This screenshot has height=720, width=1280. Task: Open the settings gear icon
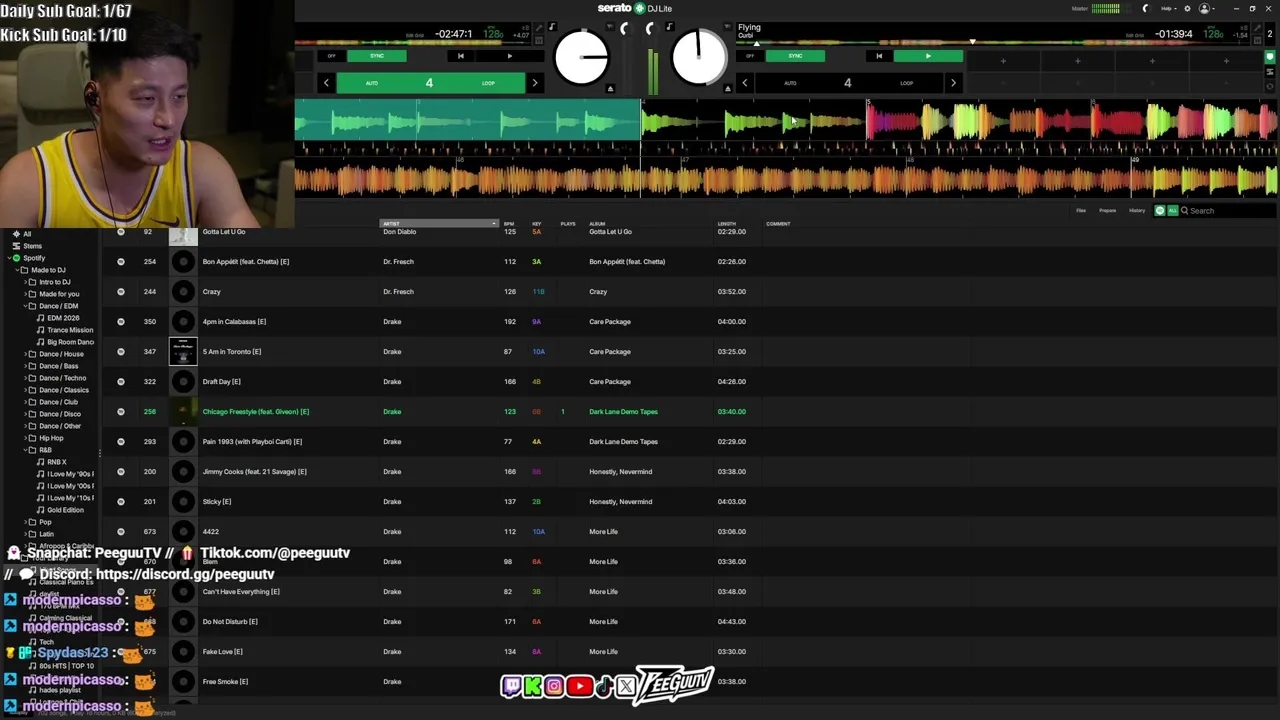click(1187, 8)
